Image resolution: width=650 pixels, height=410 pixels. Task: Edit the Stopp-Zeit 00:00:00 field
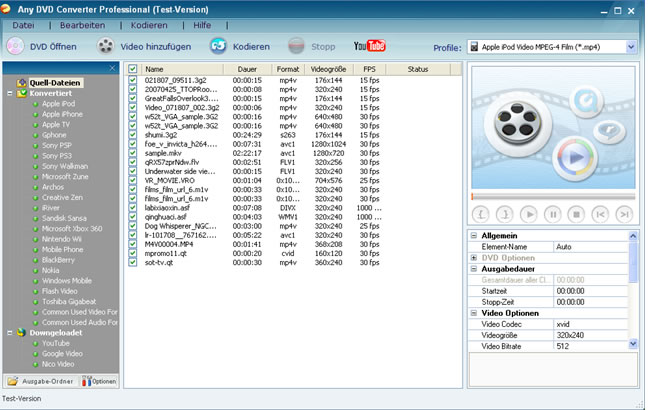[x=591, y=302]
